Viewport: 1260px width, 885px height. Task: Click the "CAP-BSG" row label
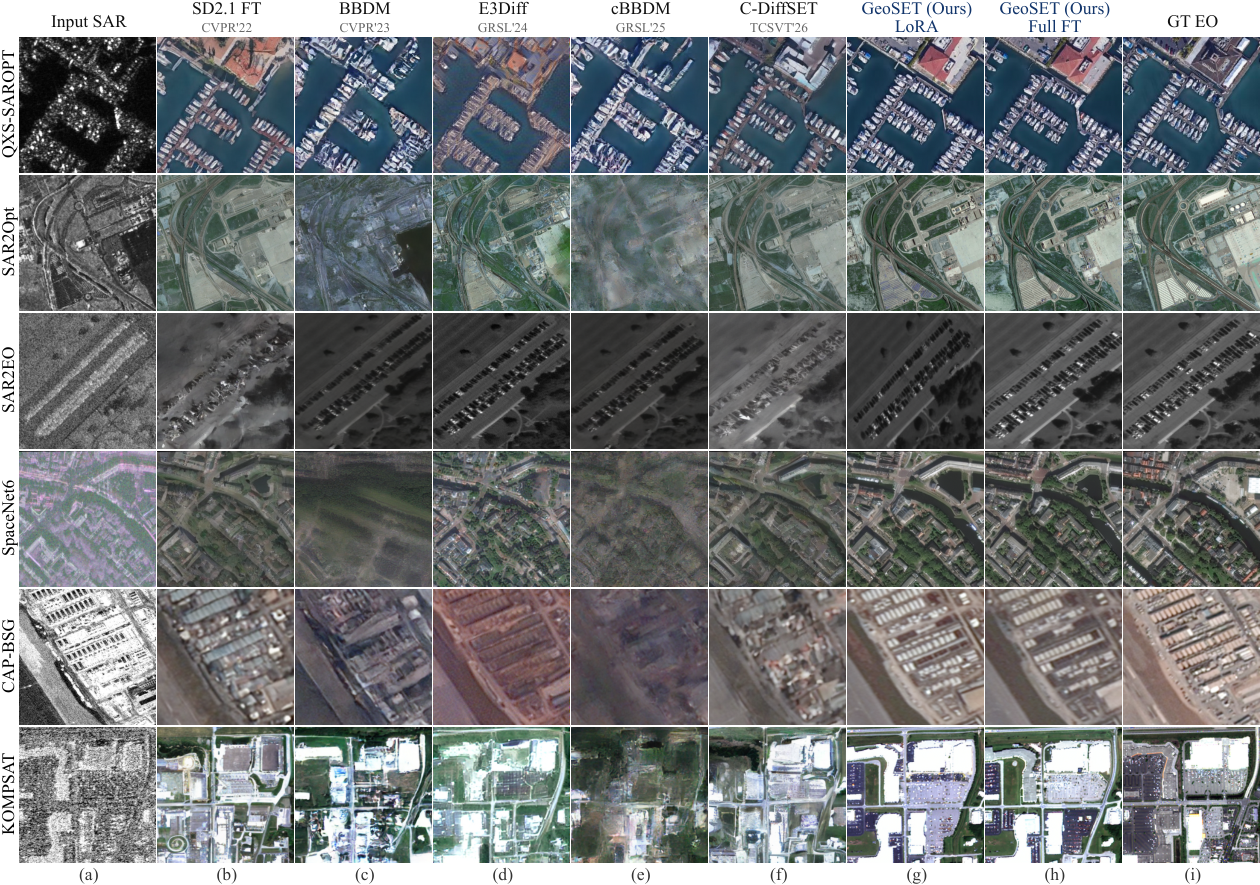point(10,656)
